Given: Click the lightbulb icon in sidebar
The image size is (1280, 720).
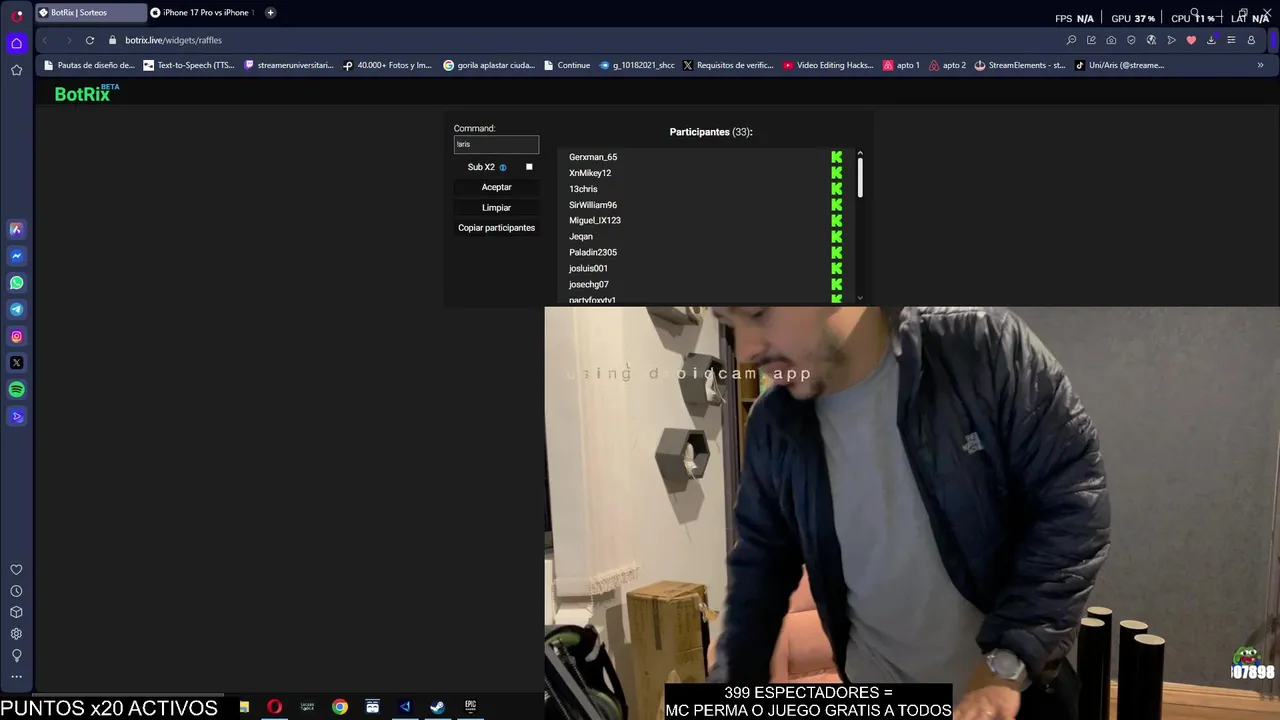Looking at the screenshot, I should (x=16, y=656).
